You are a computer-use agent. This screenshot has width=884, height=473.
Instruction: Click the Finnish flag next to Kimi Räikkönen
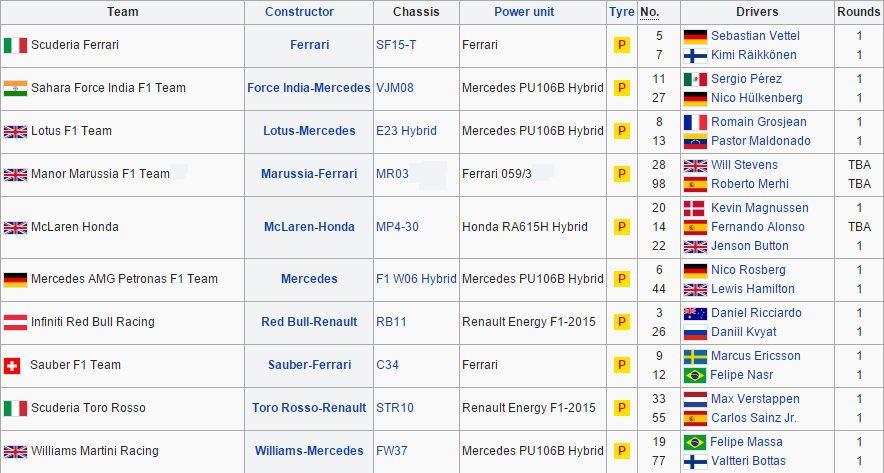click(x=695, y=55)
